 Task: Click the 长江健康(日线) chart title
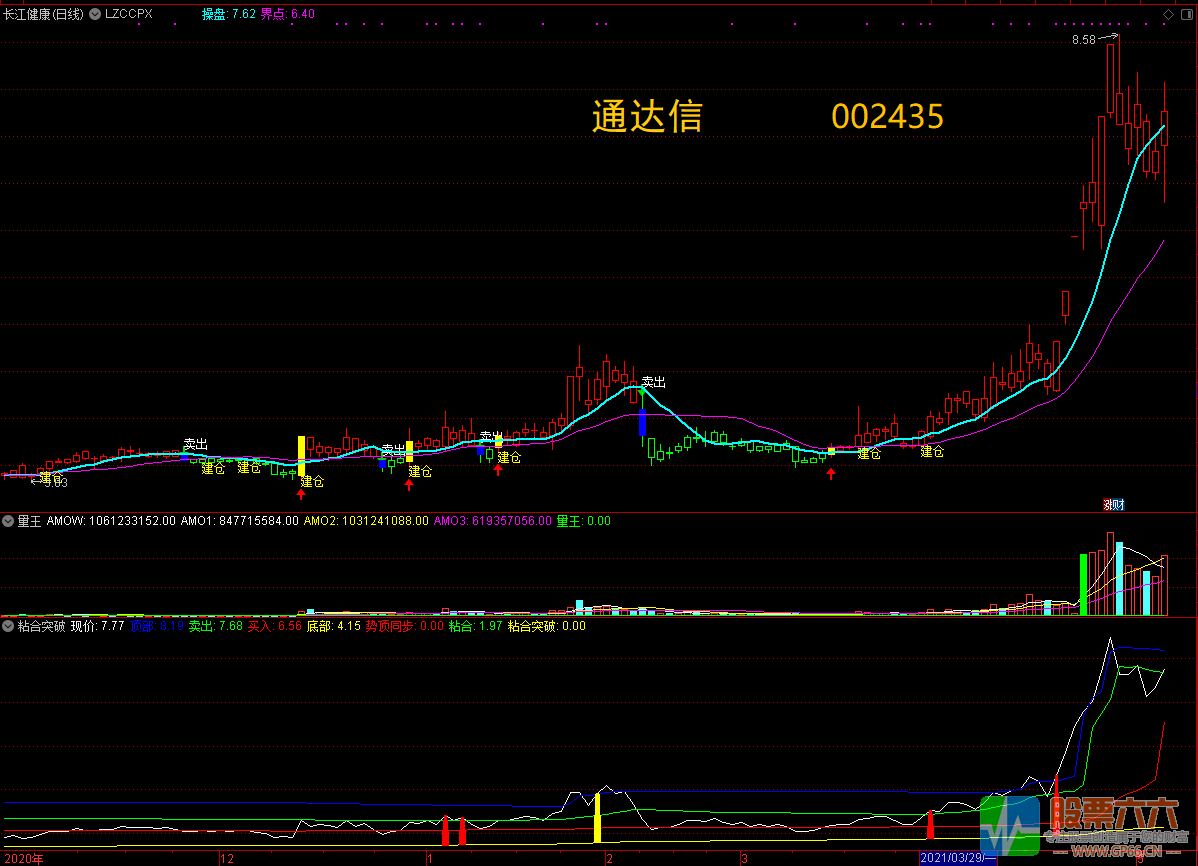[43, 14]
